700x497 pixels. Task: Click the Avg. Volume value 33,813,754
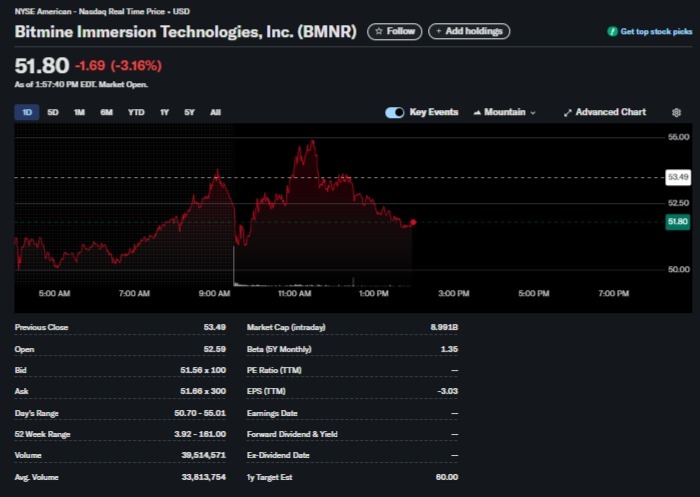204,477
